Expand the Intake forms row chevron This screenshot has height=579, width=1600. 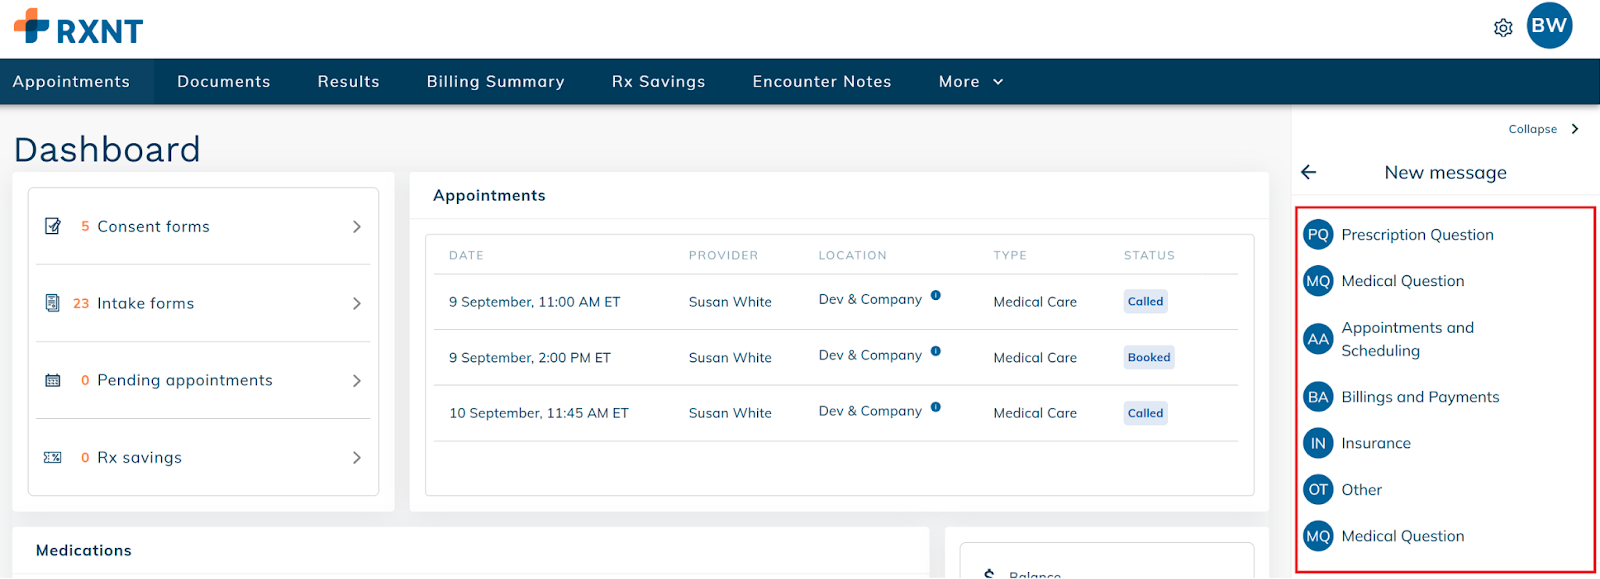[x=356, y=304]
